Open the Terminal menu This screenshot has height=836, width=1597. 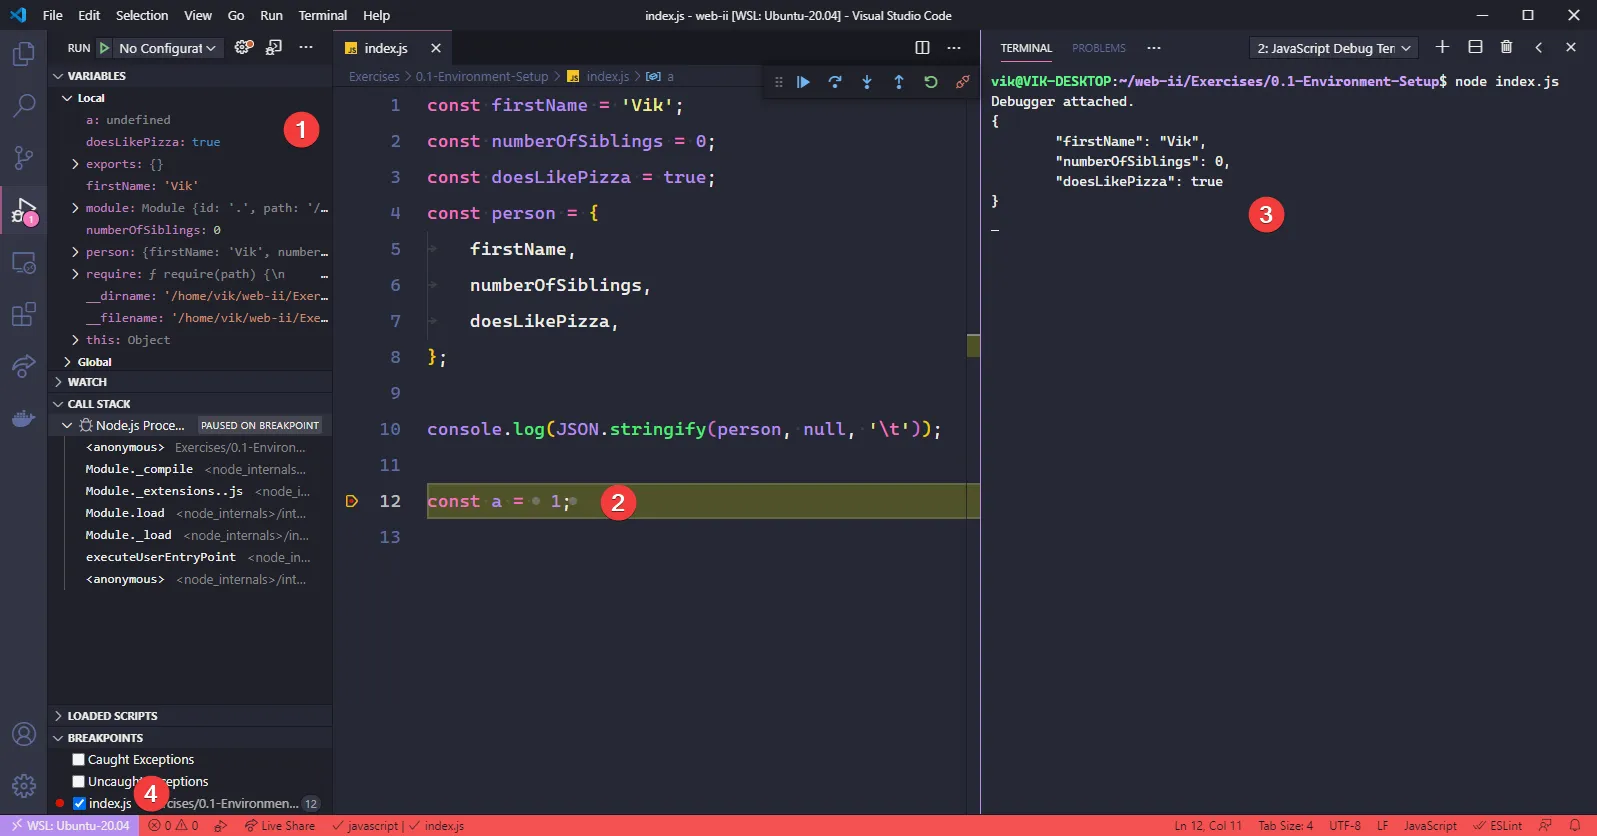tap(323, 15)
